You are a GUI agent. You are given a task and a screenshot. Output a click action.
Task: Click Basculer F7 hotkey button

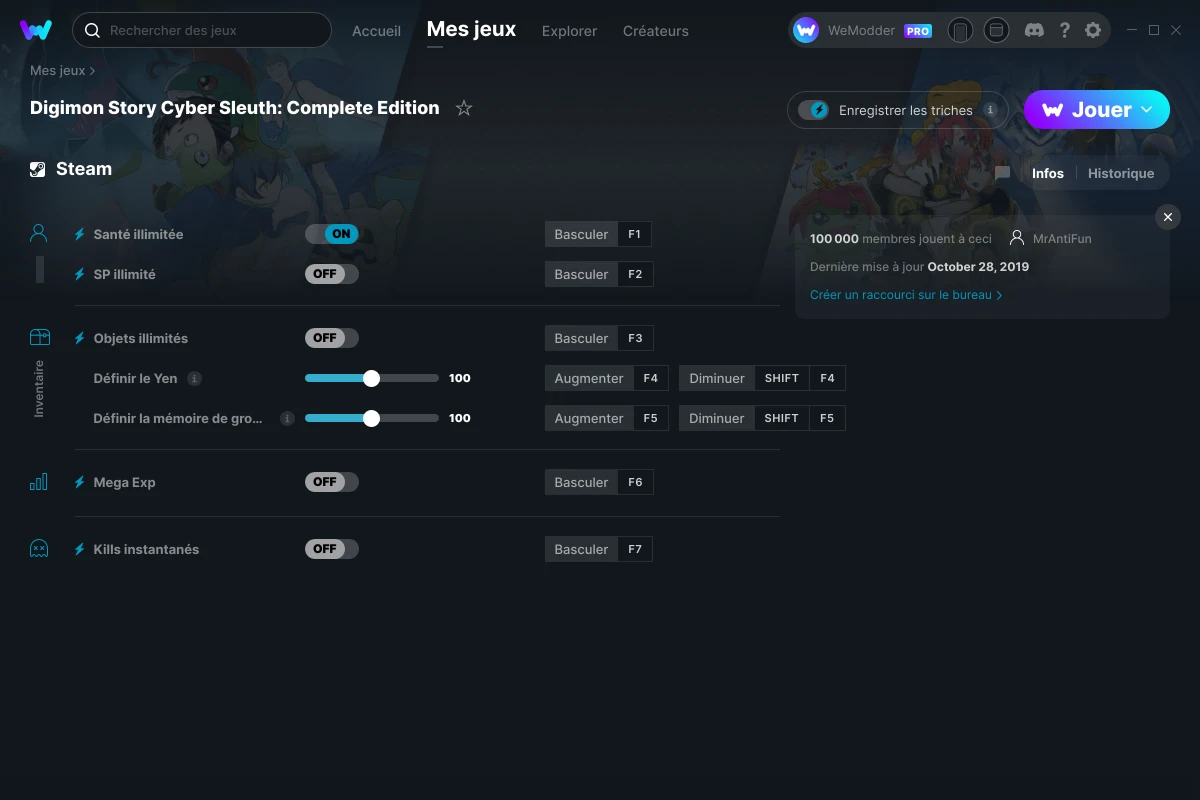pos(599,549)
